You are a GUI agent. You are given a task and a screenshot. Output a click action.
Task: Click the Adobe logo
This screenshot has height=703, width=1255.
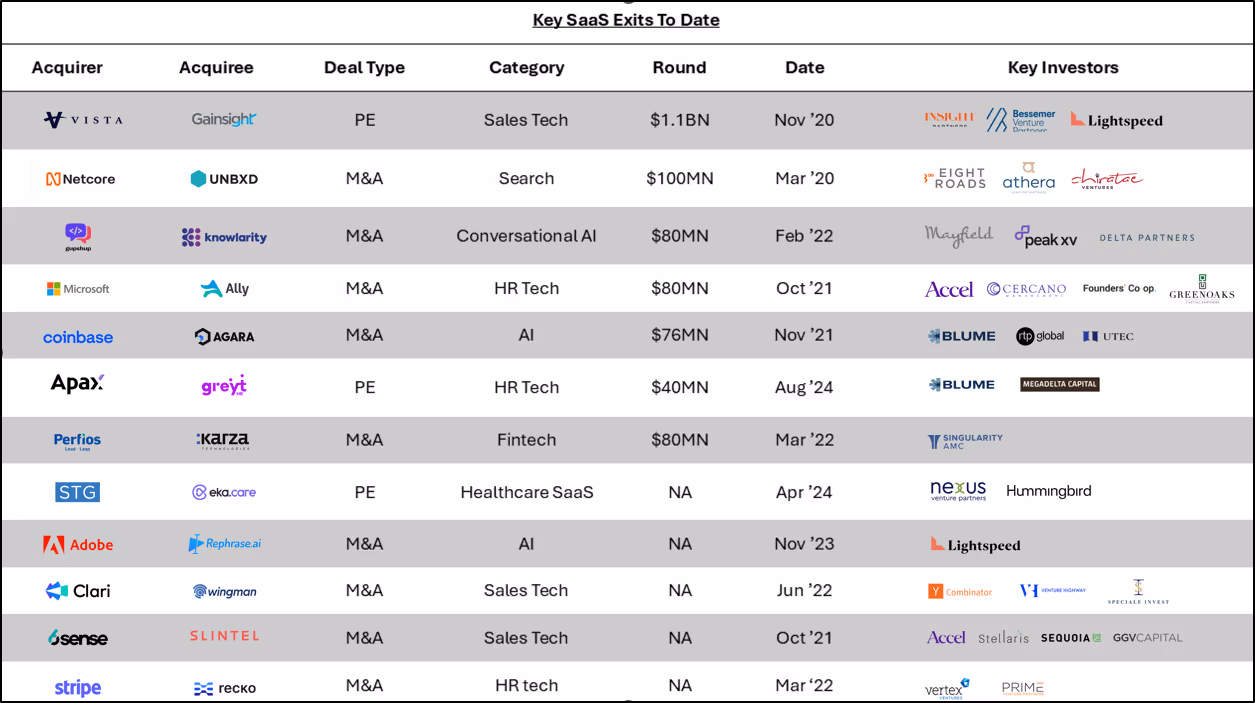coord(78,545)
